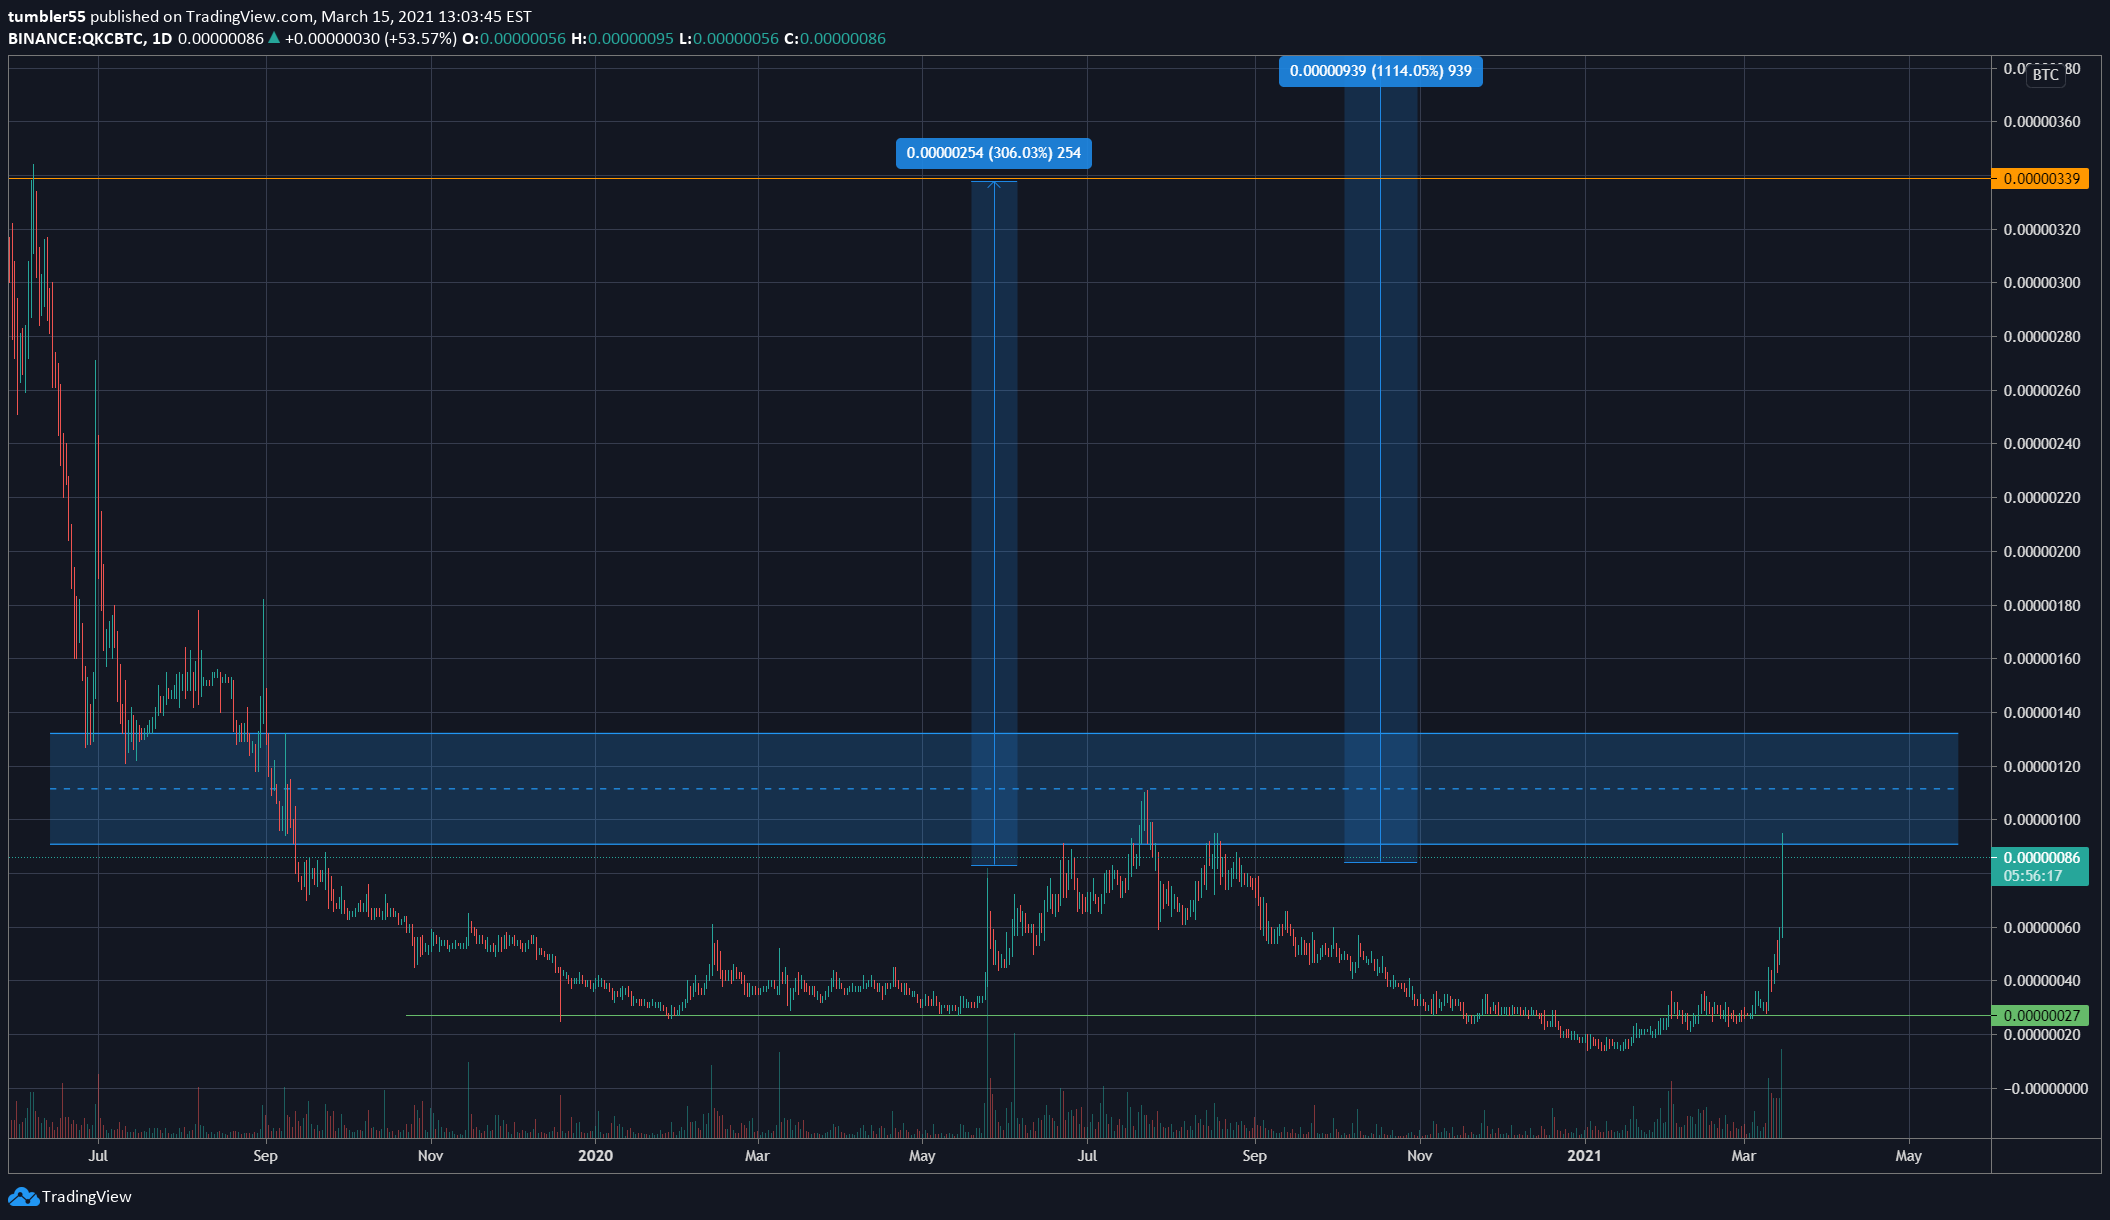The image size is (2110, 1220).
Task: Select the 306.03% price range label
Action: (993, 153)
